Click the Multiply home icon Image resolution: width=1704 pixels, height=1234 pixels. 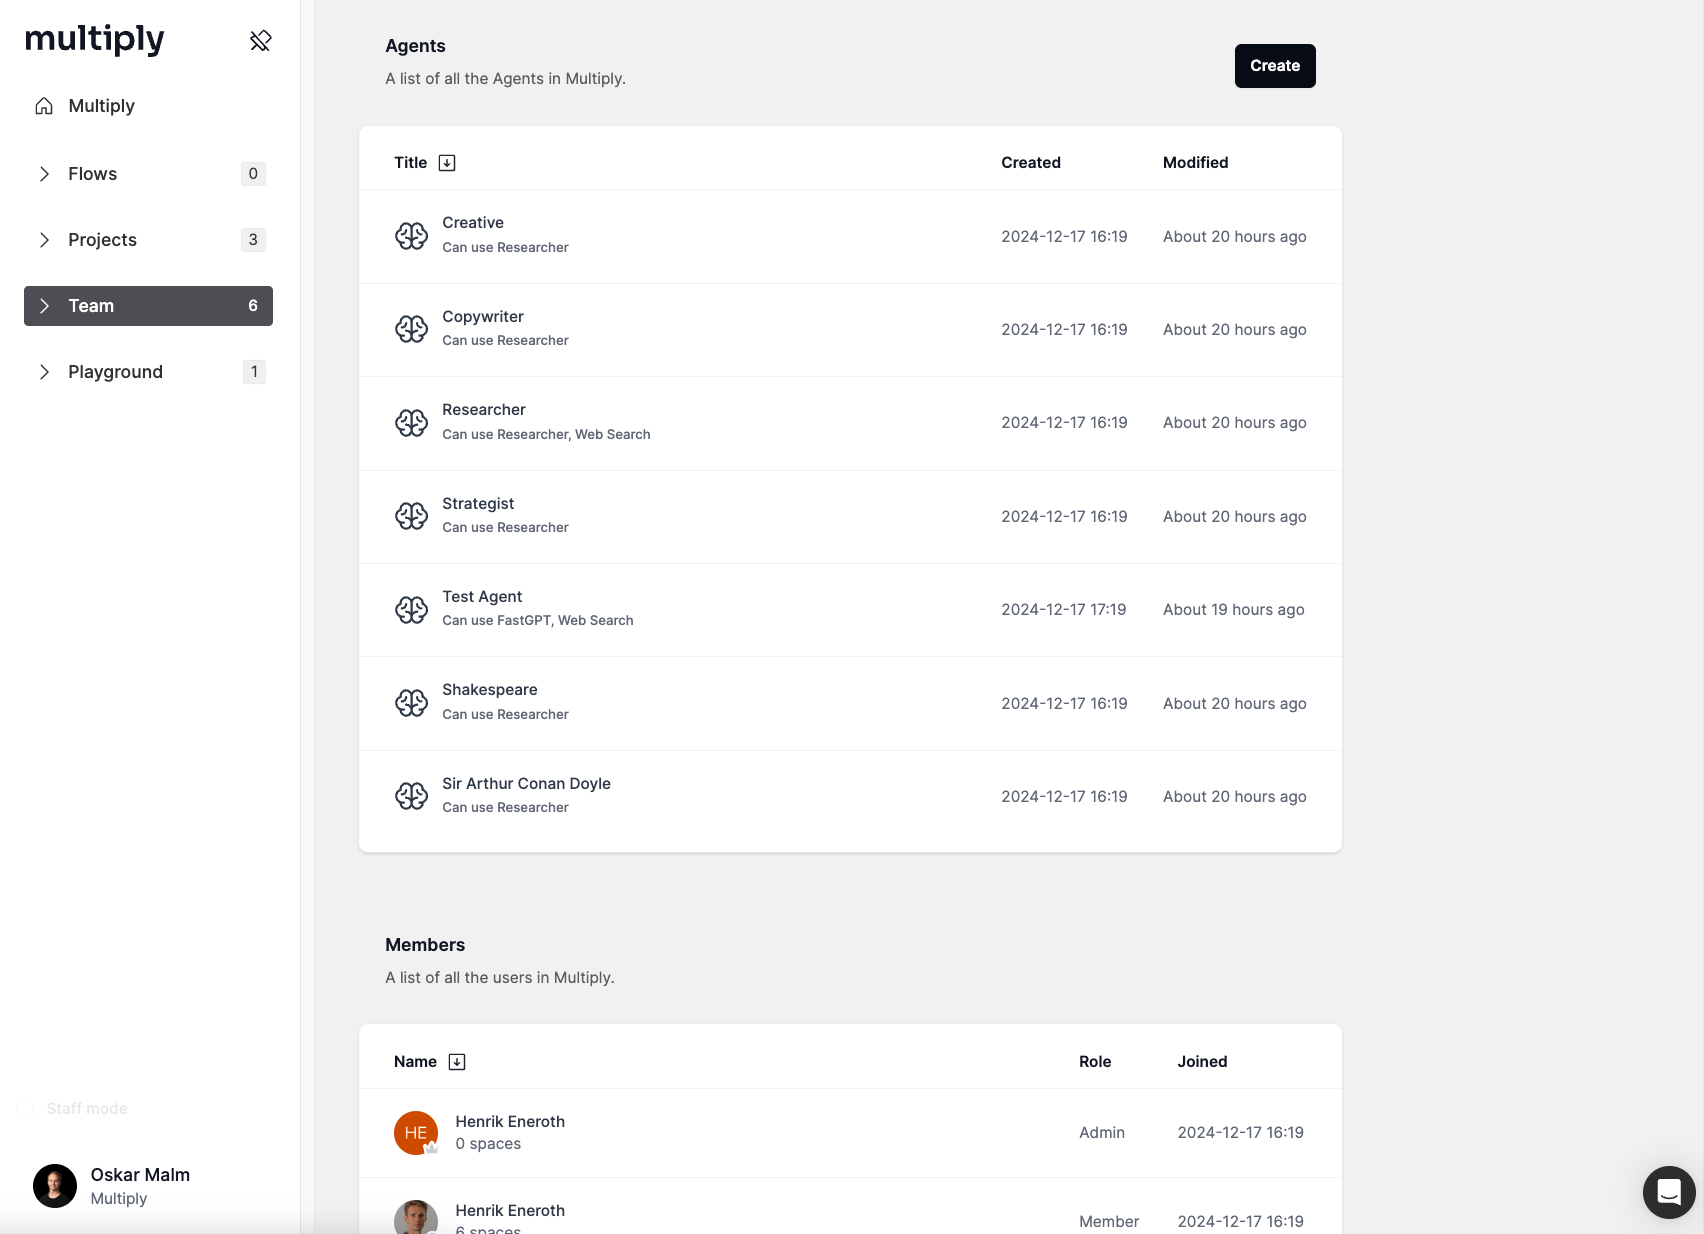pyautogui.click(x=44, y=106)
